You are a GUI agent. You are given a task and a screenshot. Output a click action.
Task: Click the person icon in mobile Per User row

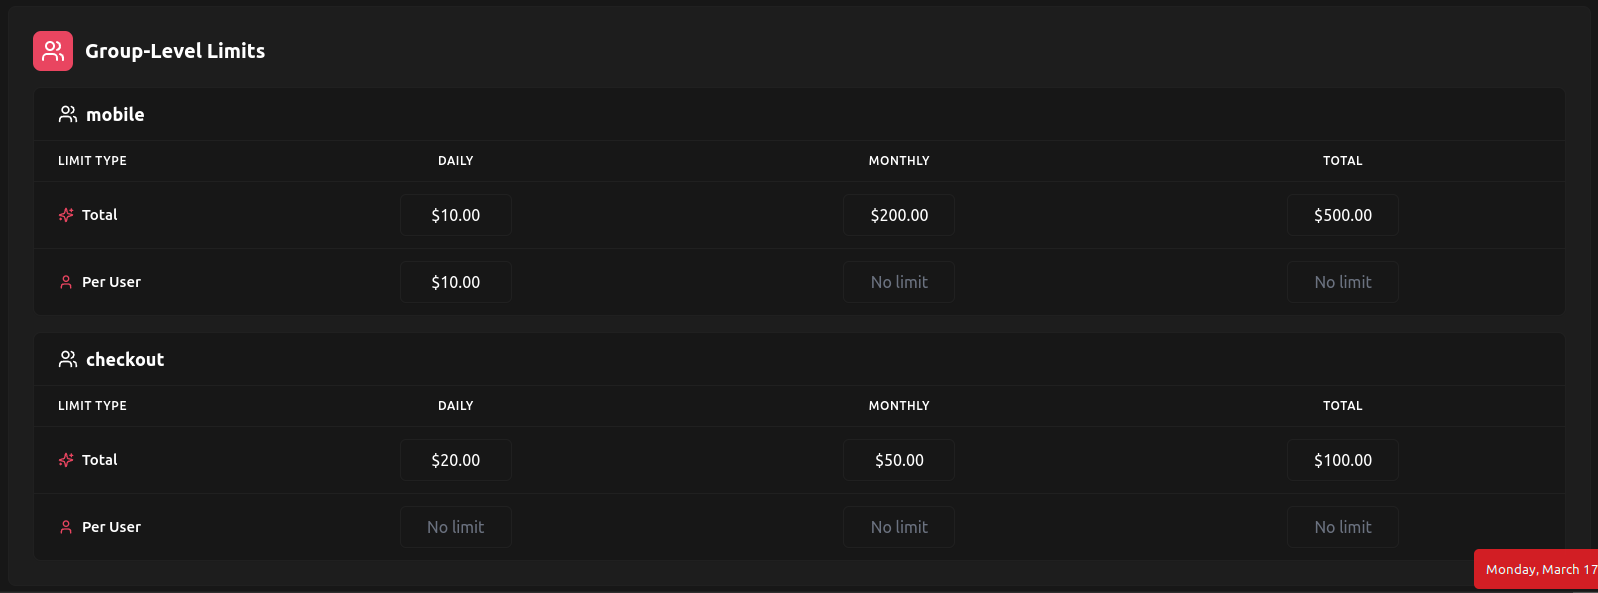coord(66,282)
